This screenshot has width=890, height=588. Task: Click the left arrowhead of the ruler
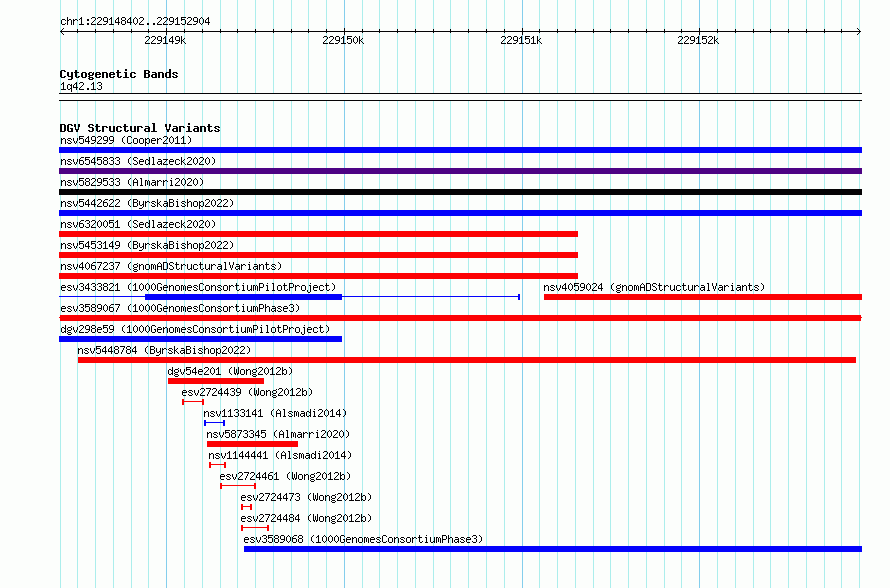pos(62,31)
